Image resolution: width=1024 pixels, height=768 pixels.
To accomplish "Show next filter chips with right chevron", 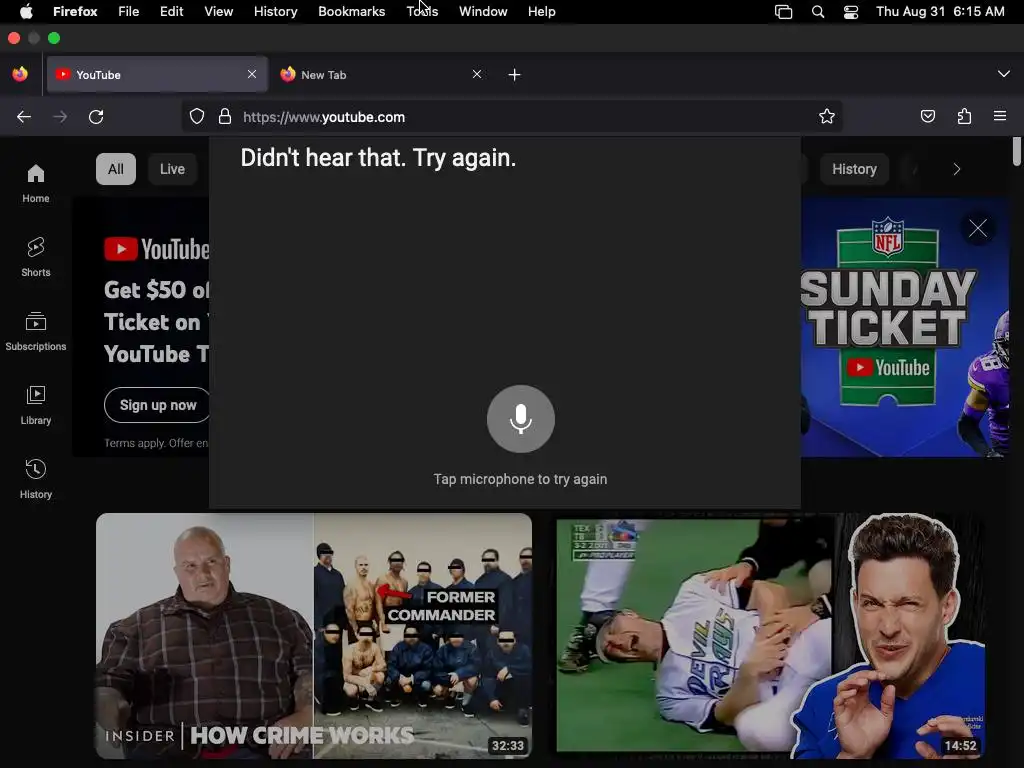I will (957, 169).
